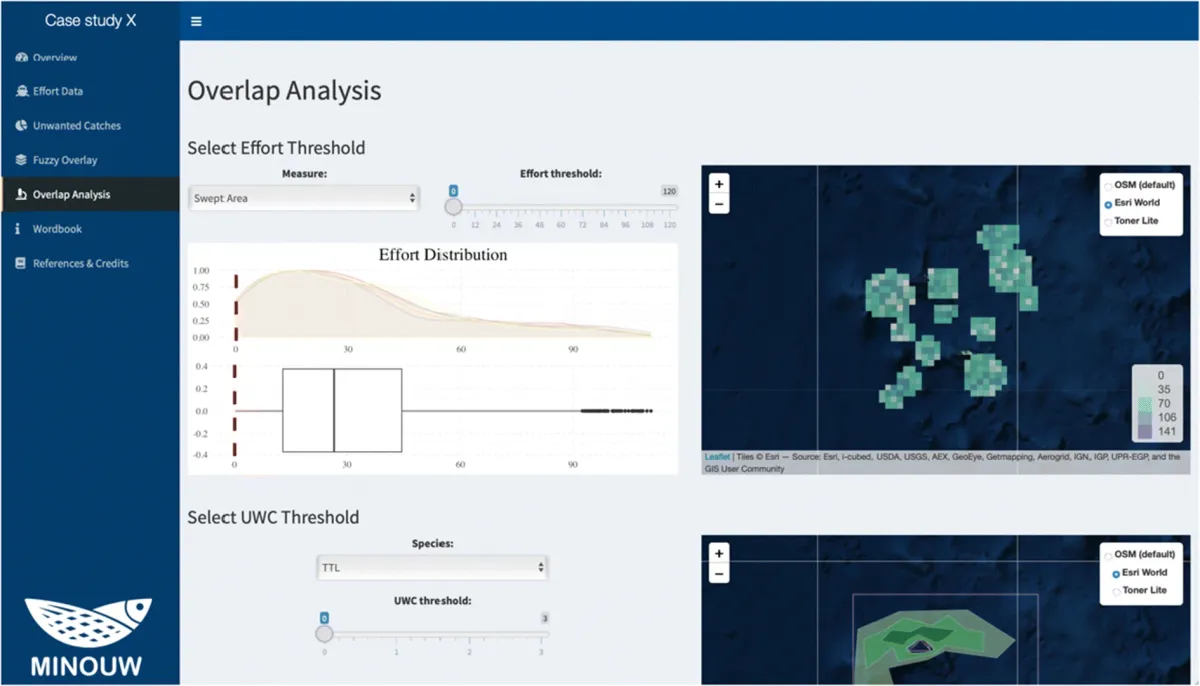Viewport: 1200px width, 686px height.
Task: Select OSM (default) basemap on effort map
Action: coord(1108,186)
